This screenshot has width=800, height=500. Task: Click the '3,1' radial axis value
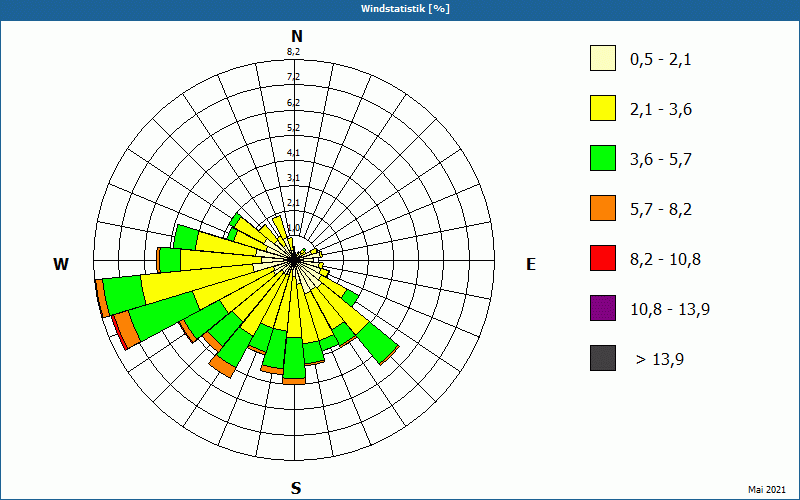tap(293, 178)
